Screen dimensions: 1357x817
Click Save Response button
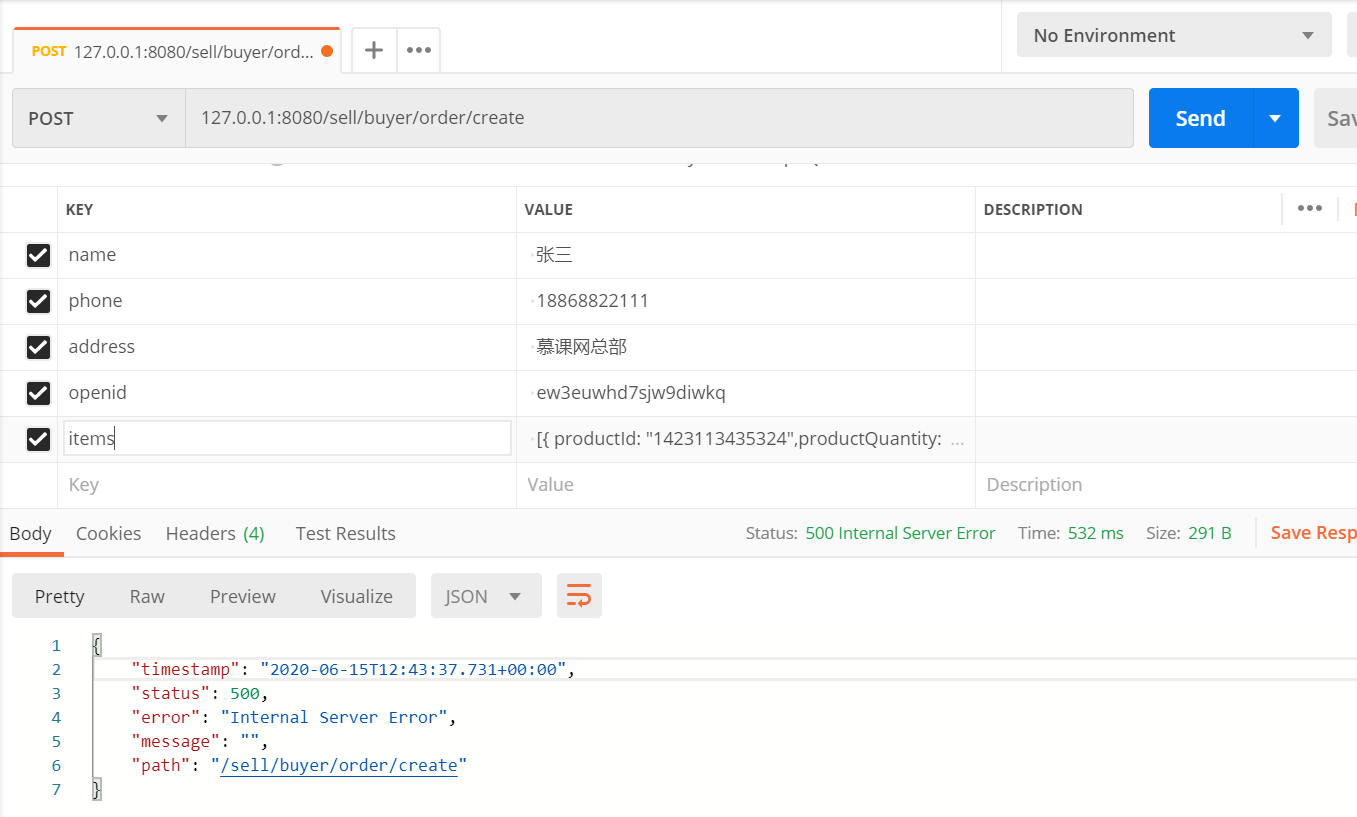(1313, 533)
